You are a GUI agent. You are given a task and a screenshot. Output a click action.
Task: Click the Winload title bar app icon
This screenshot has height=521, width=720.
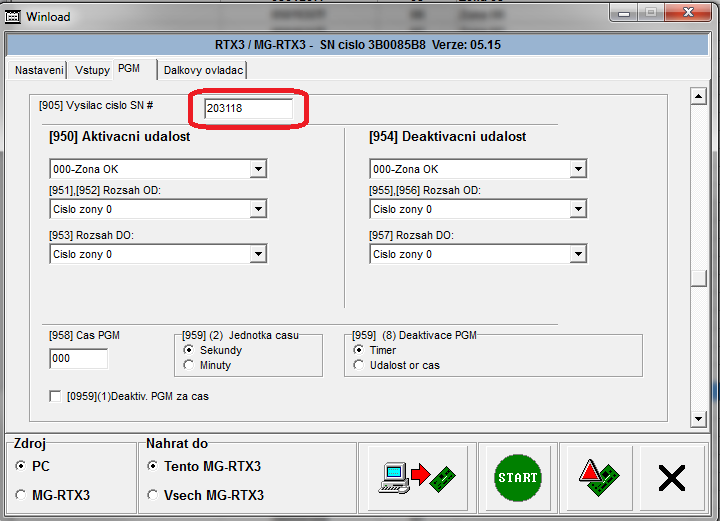pos(14,16)
